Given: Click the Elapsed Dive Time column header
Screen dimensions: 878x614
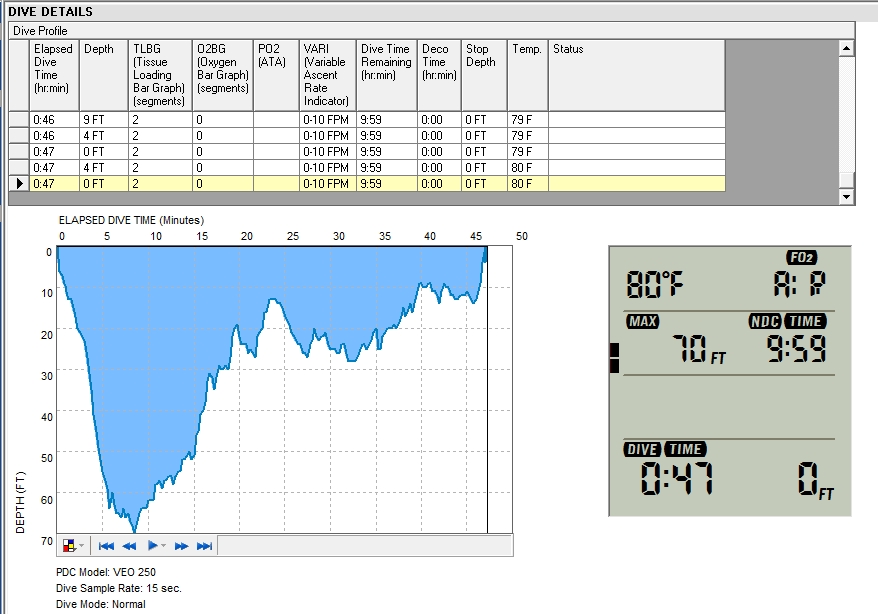Looking at the screenshot, I should [x=54, y=75].
